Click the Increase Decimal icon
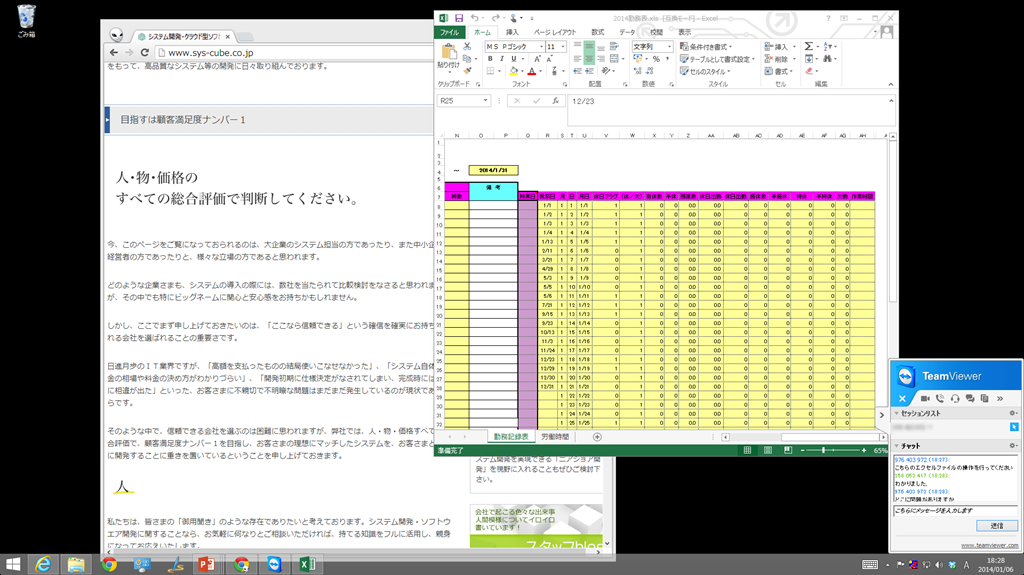Image resolution: width=1024 pixels, height=575 pixels. pos(637,71)
